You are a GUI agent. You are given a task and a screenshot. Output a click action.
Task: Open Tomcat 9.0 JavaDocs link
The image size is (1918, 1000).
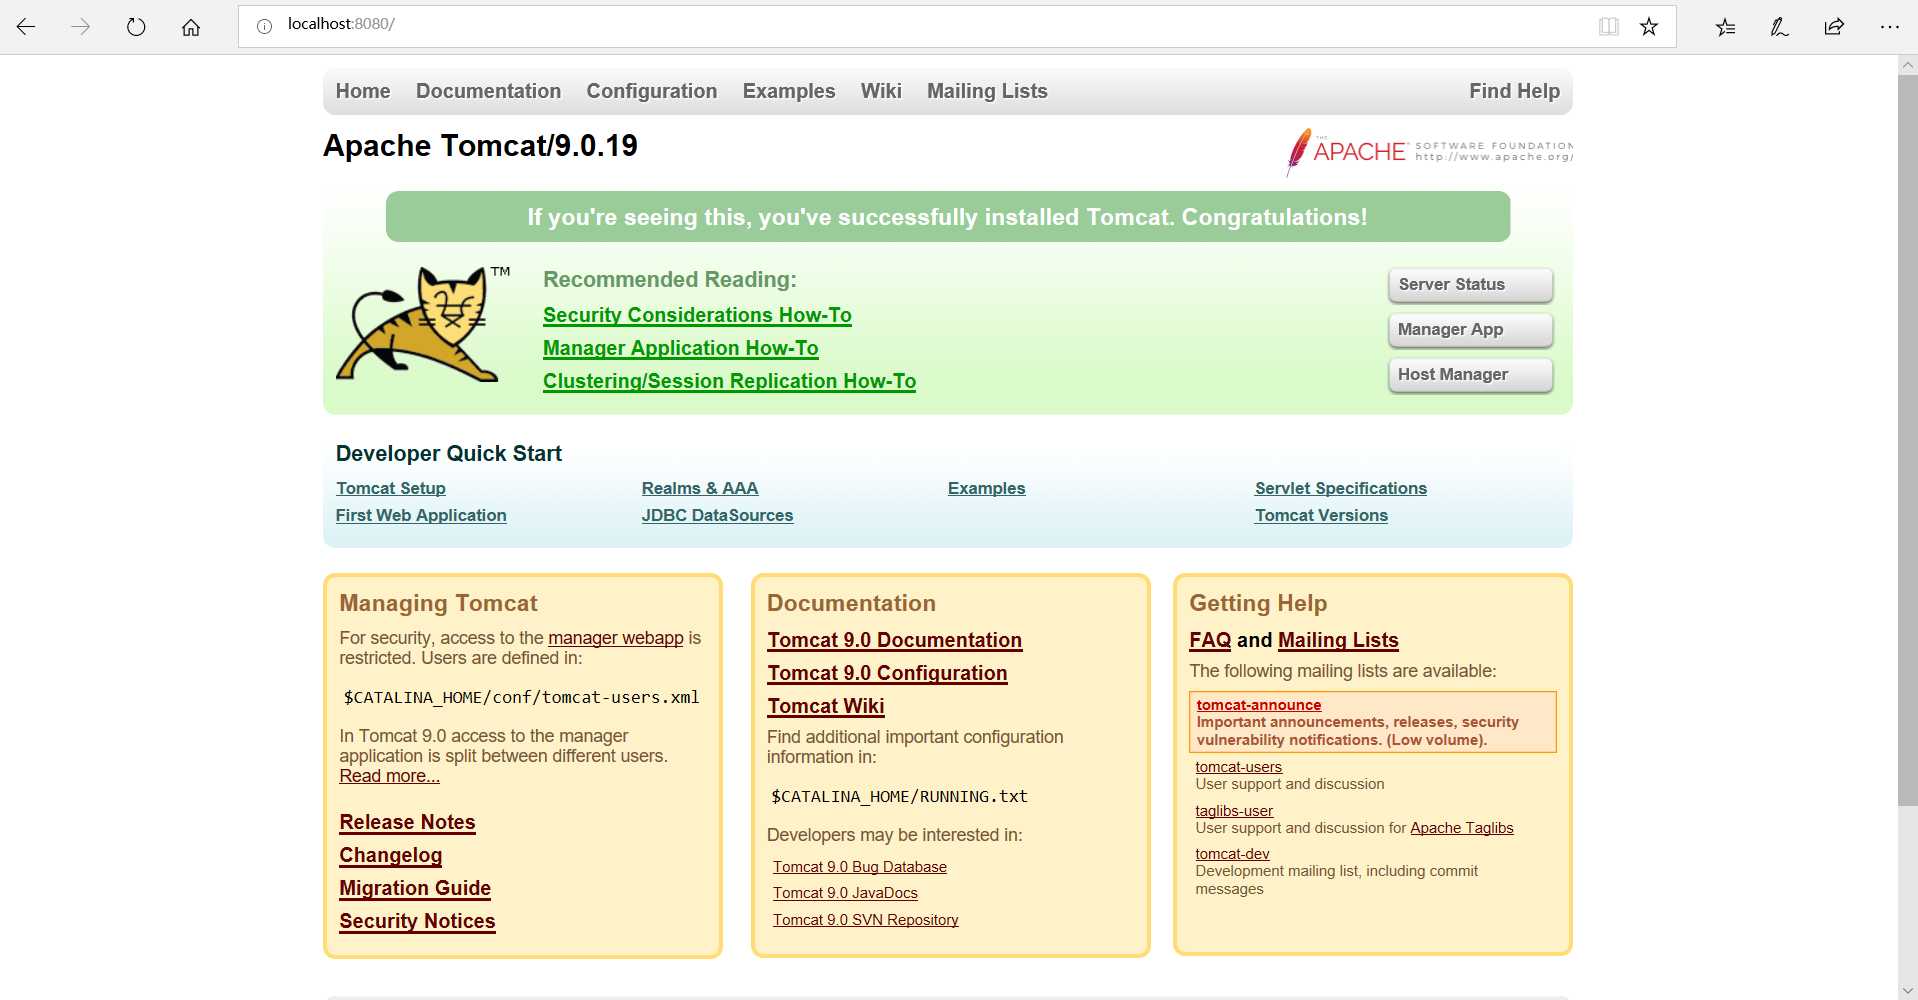845,893
